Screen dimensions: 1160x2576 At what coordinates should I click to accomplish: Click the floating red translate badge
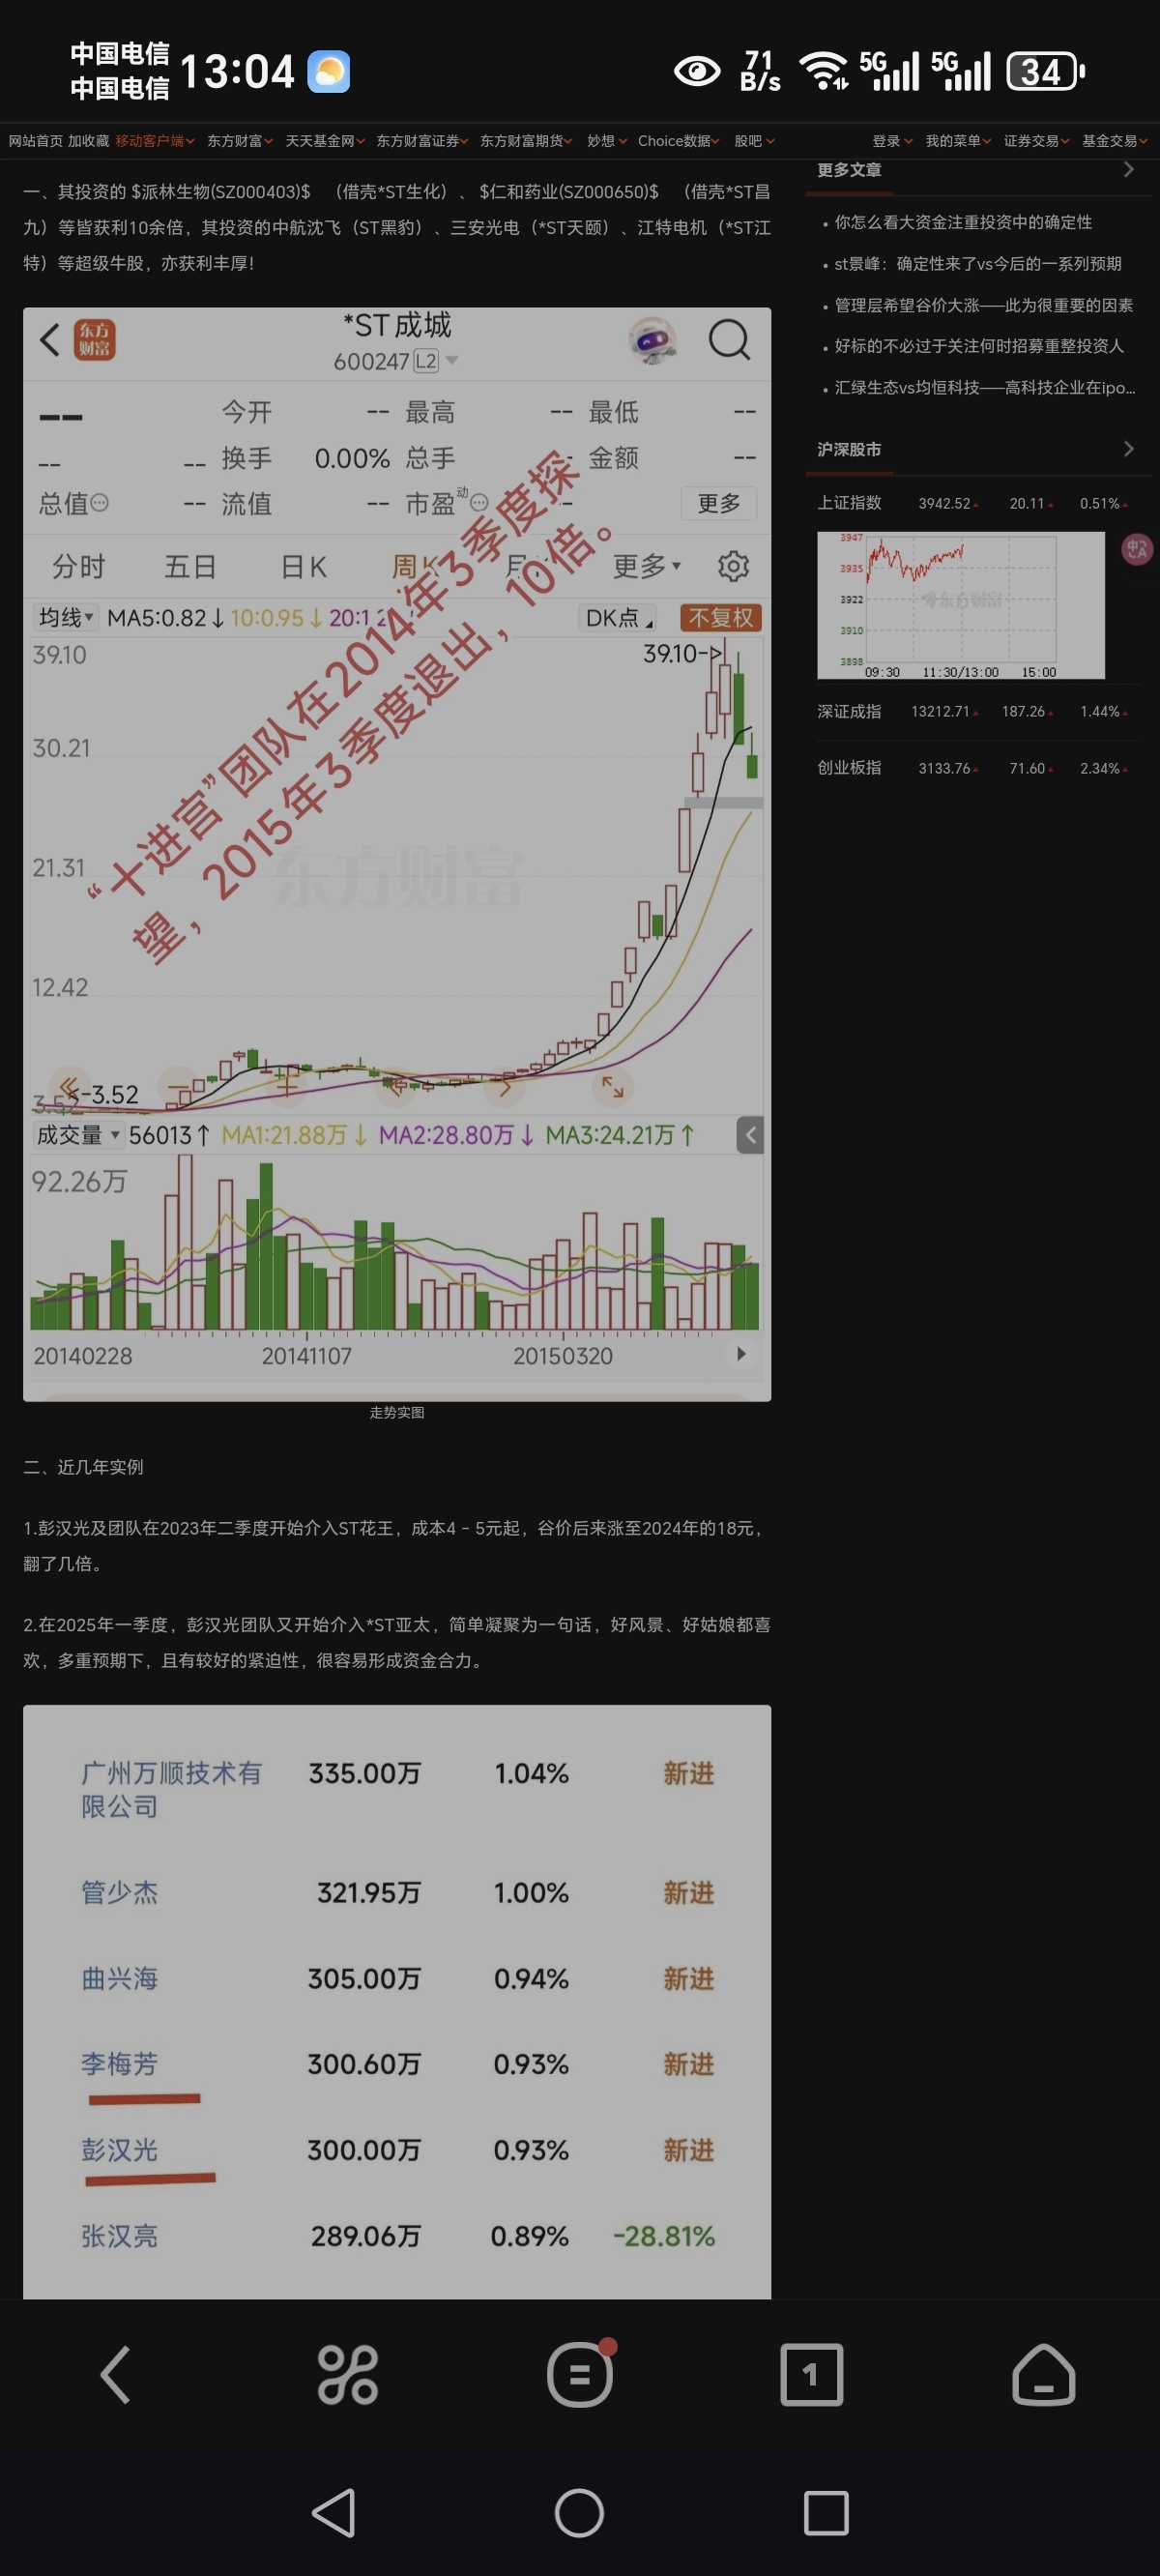tap(1137, 549)
